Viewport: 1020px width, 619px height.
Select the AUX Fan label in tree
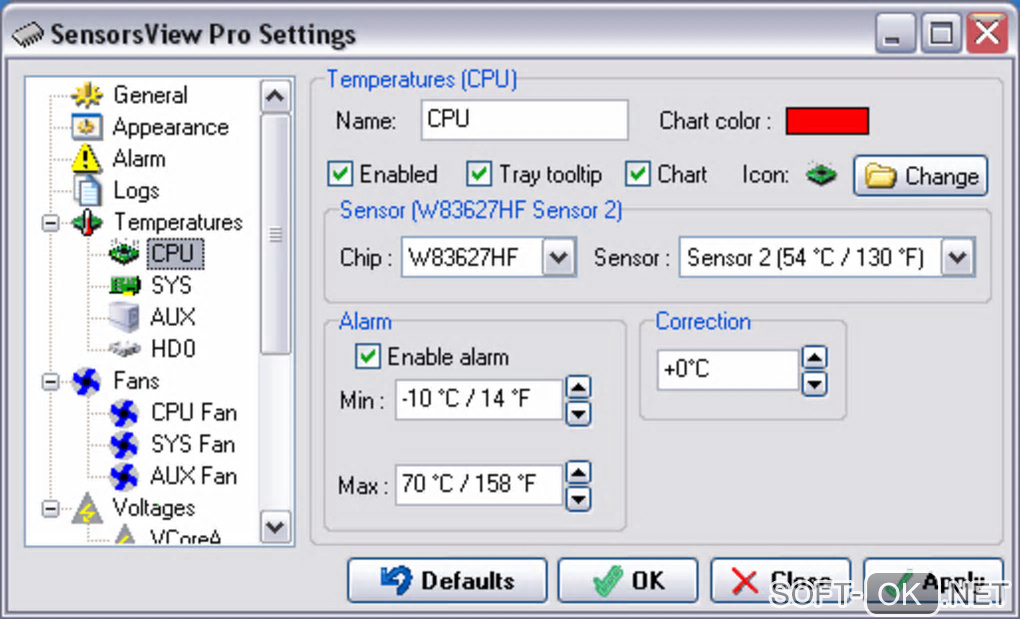[x=194, y=477]
